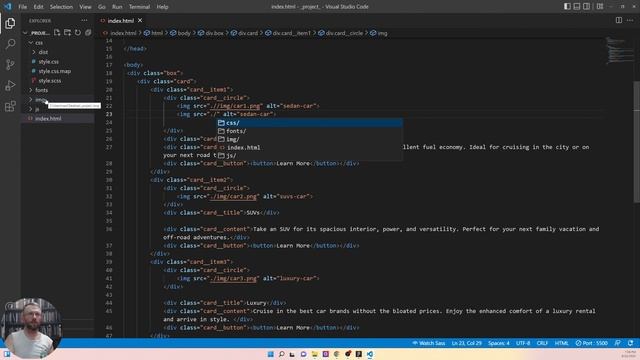Open Explorer views and more actions menu
This screenshot has height=360, width=640.
click(x=84, y=20)
